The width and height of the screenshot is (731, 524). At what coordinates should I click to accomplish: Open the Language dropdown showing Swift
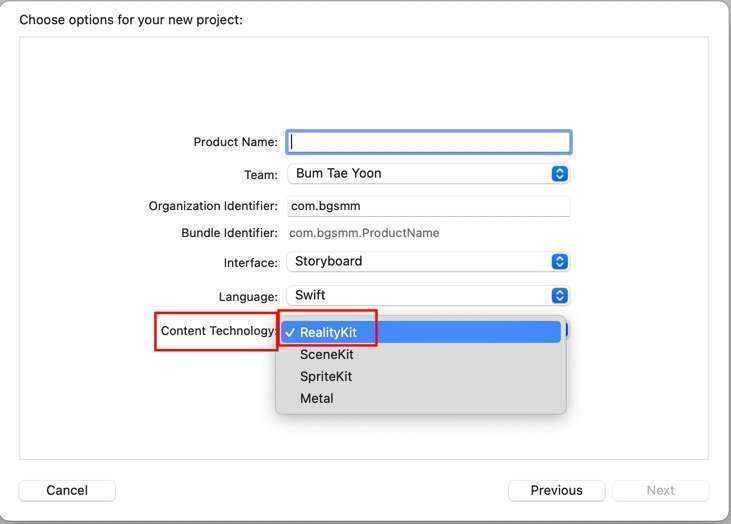pyautogui.click(x=420, y=296)
